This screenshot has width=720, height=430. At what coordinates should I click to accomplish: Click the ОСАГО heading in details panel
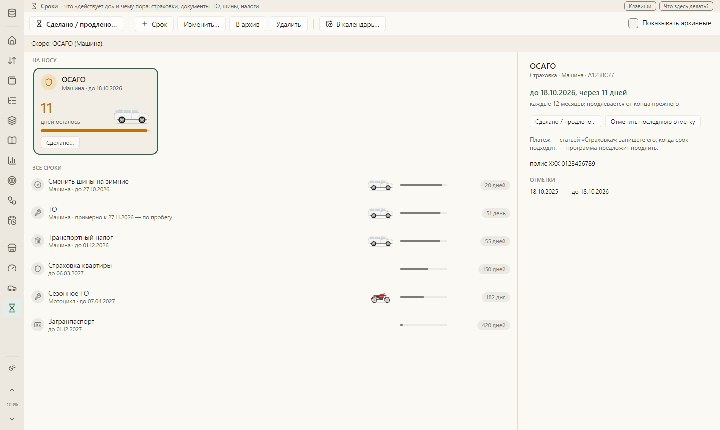[x=542, y=66]
